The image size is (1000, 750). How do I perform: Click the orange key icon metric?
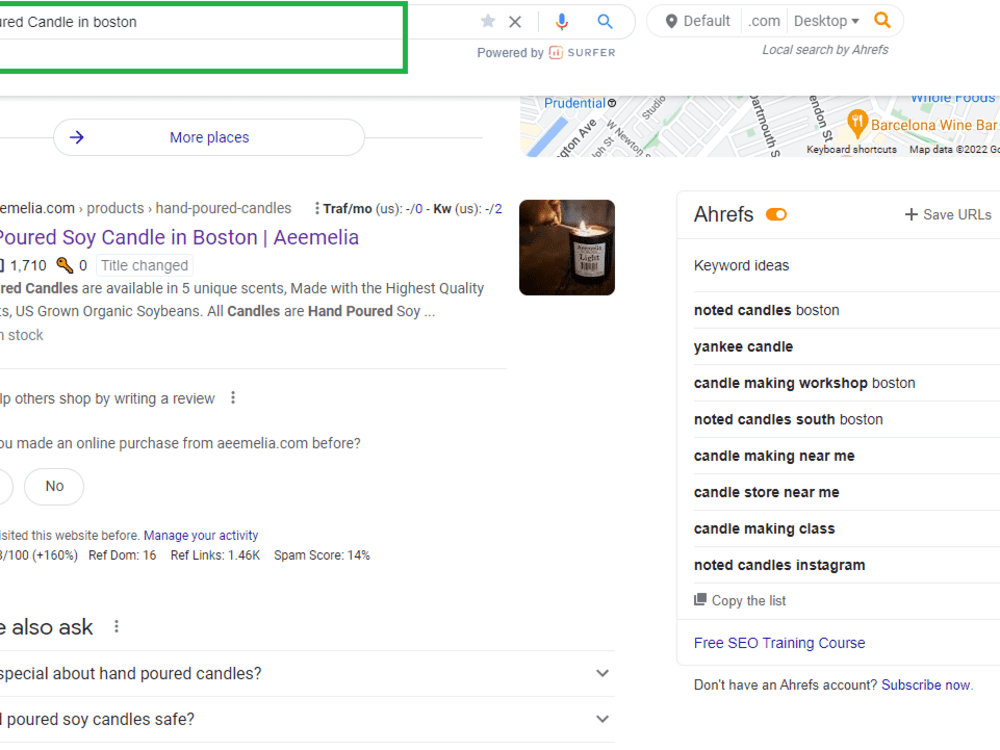coord(64,265)
